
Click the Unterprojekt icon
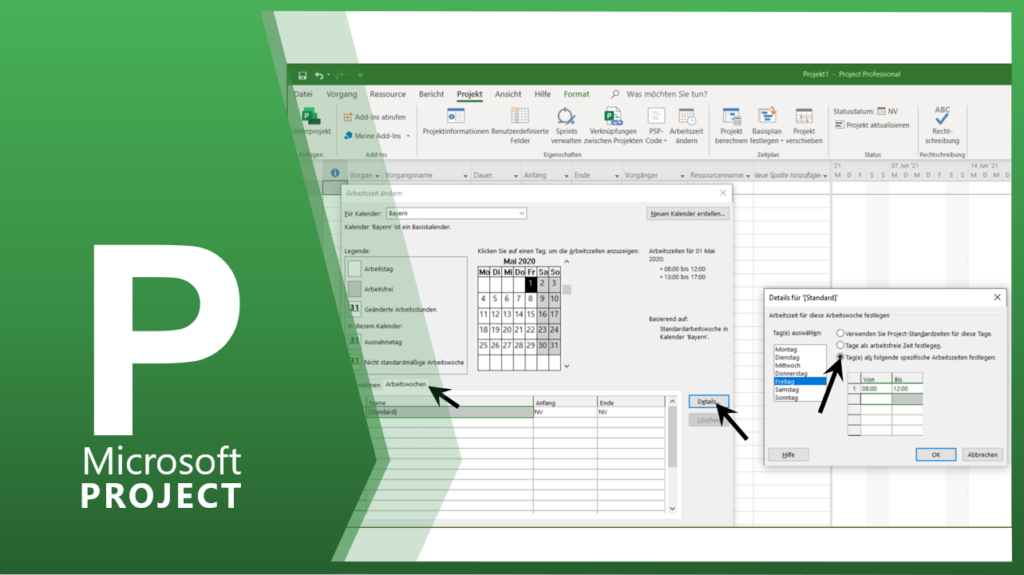point(311,116)
